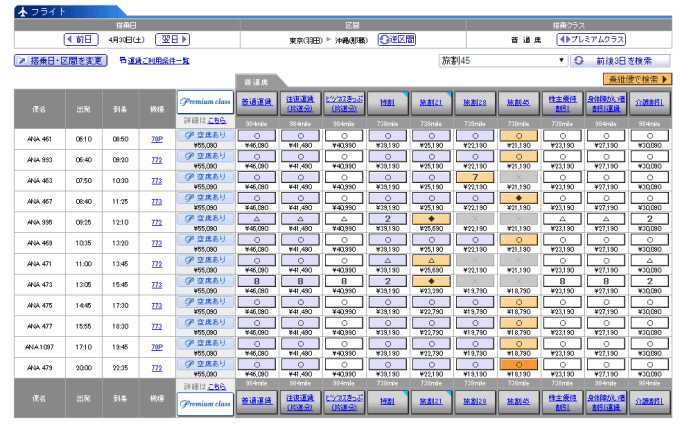Select Premium 空席あり for ANA 461
The width and height of the screenshot is (680, 425).
205,136
